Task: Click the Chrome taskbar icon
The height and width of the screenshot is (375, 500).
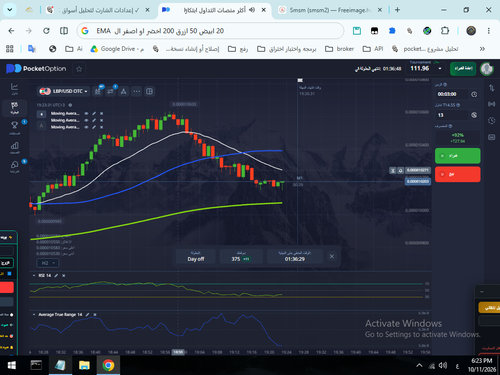Action: pos(108,366)
